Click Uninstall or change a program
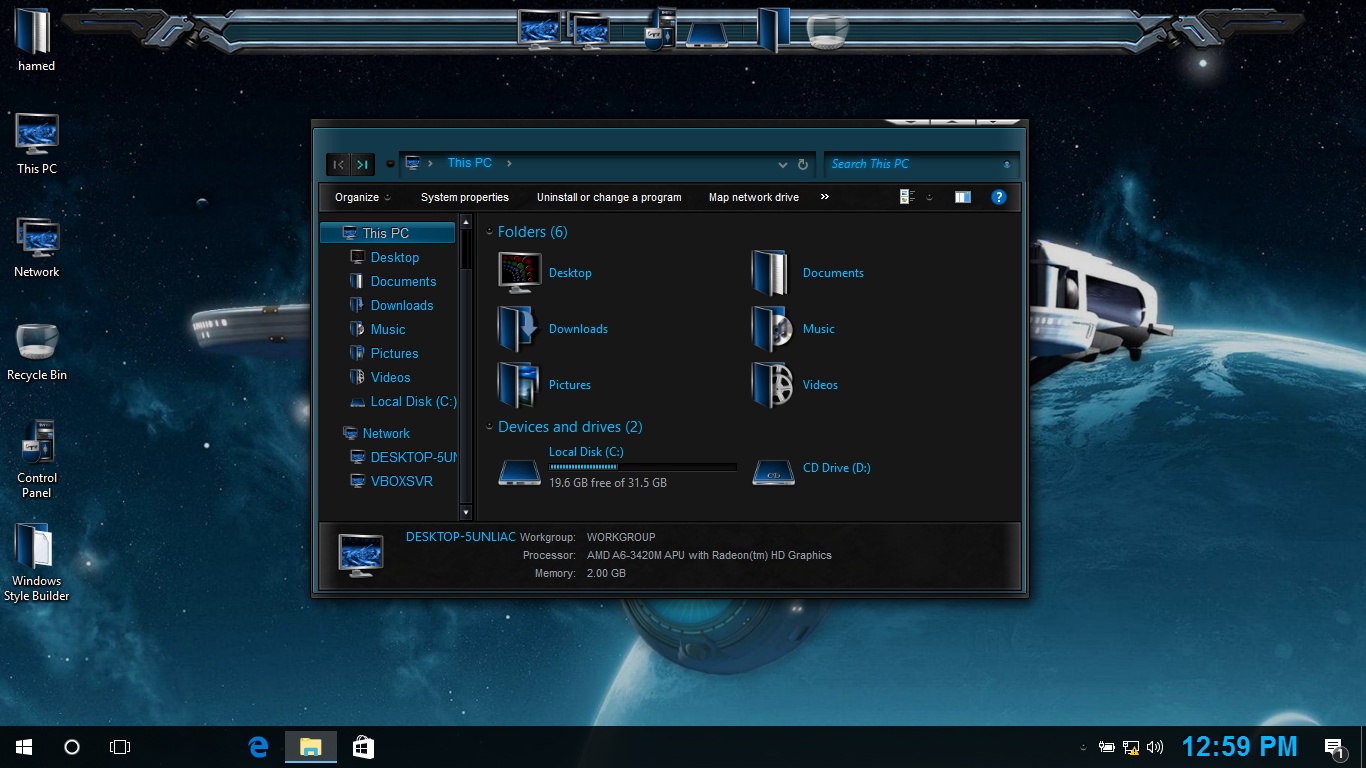The height and width of the screenshot is (768, 1366). pyautogui.click(x=608, y=197)
